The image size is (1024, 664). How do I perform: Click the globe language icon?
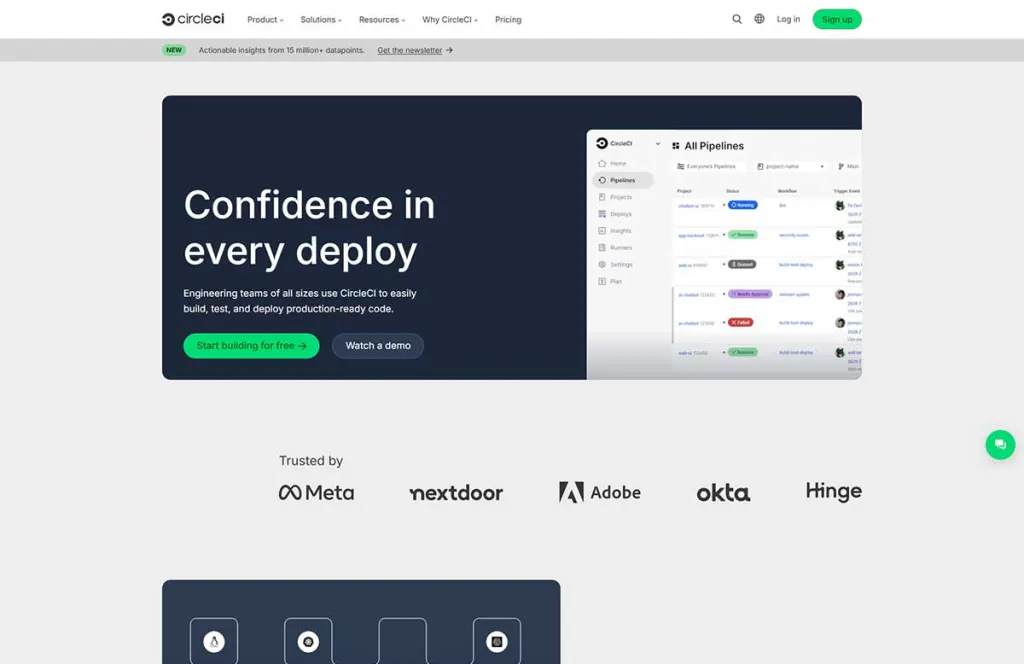point(759,19)
